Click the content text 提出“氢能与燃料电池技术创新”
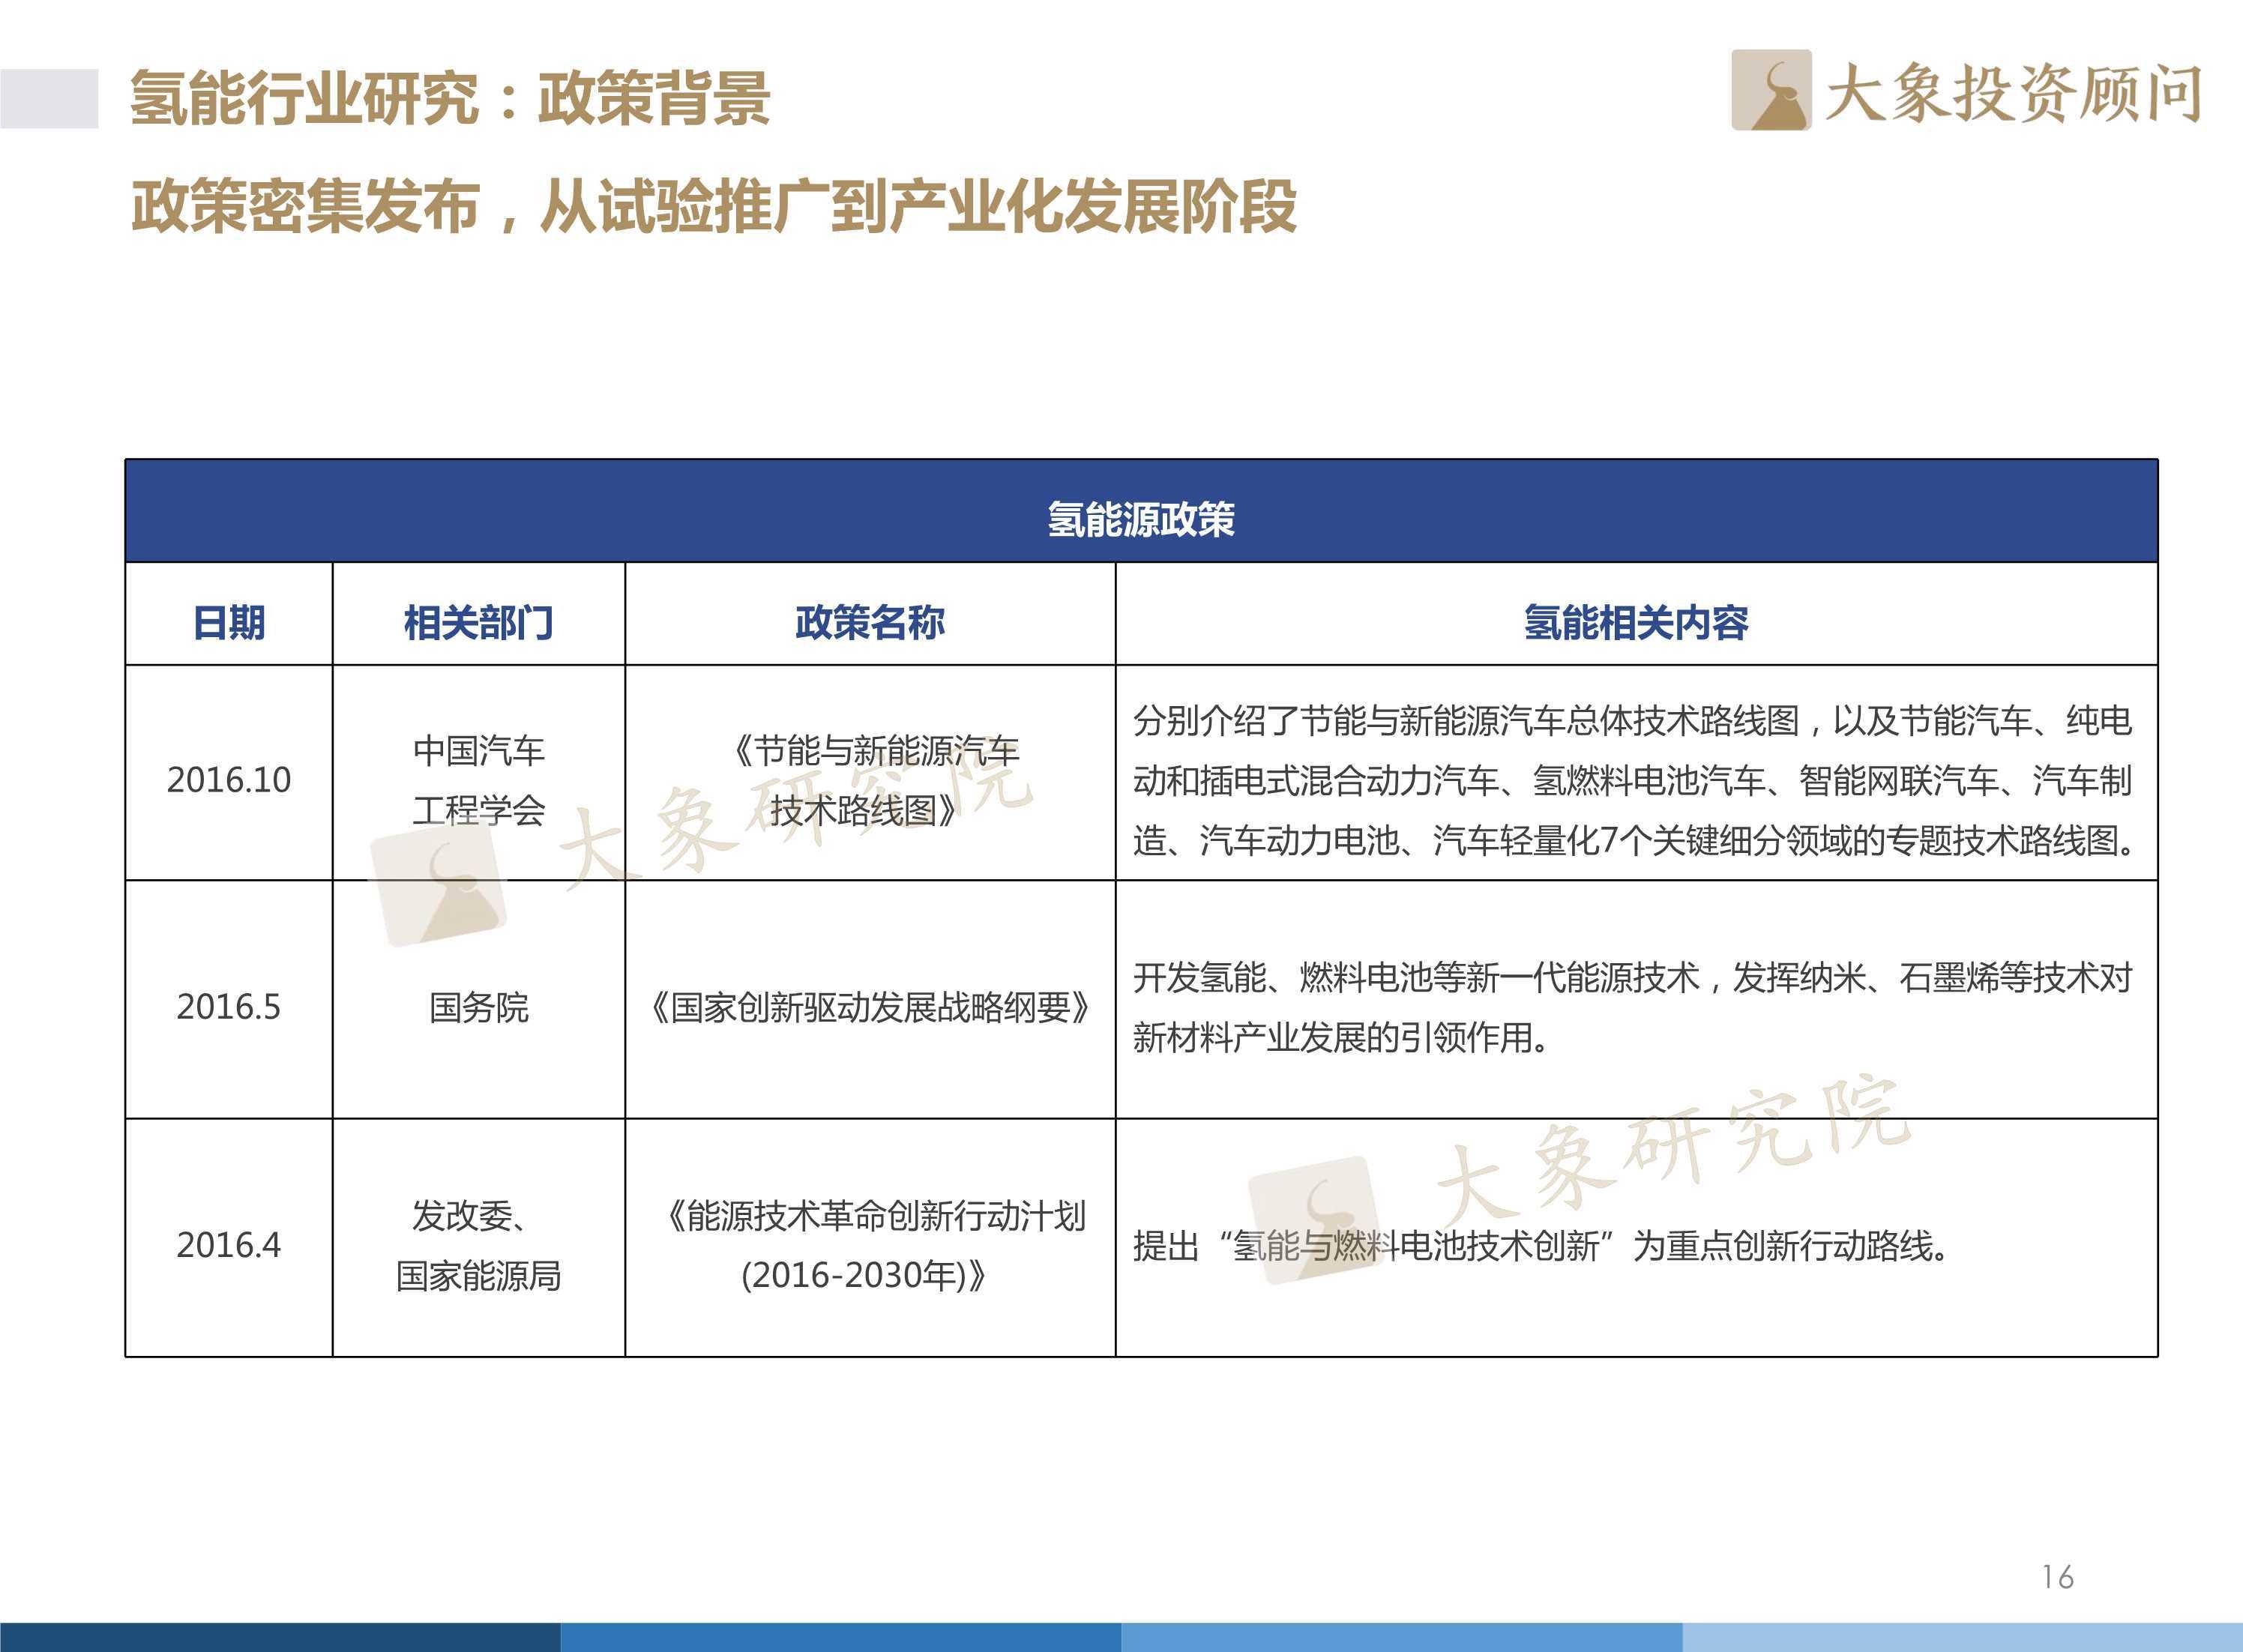Screen dimensions: 2243x1652 click(x=1540, y=1246)
